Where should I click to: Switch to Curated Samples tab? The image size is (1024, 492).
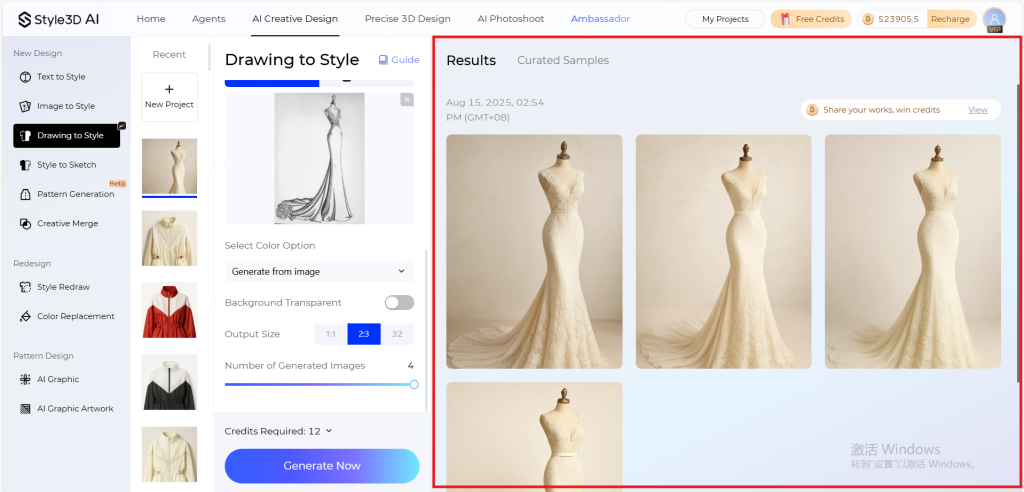(563, 61)
